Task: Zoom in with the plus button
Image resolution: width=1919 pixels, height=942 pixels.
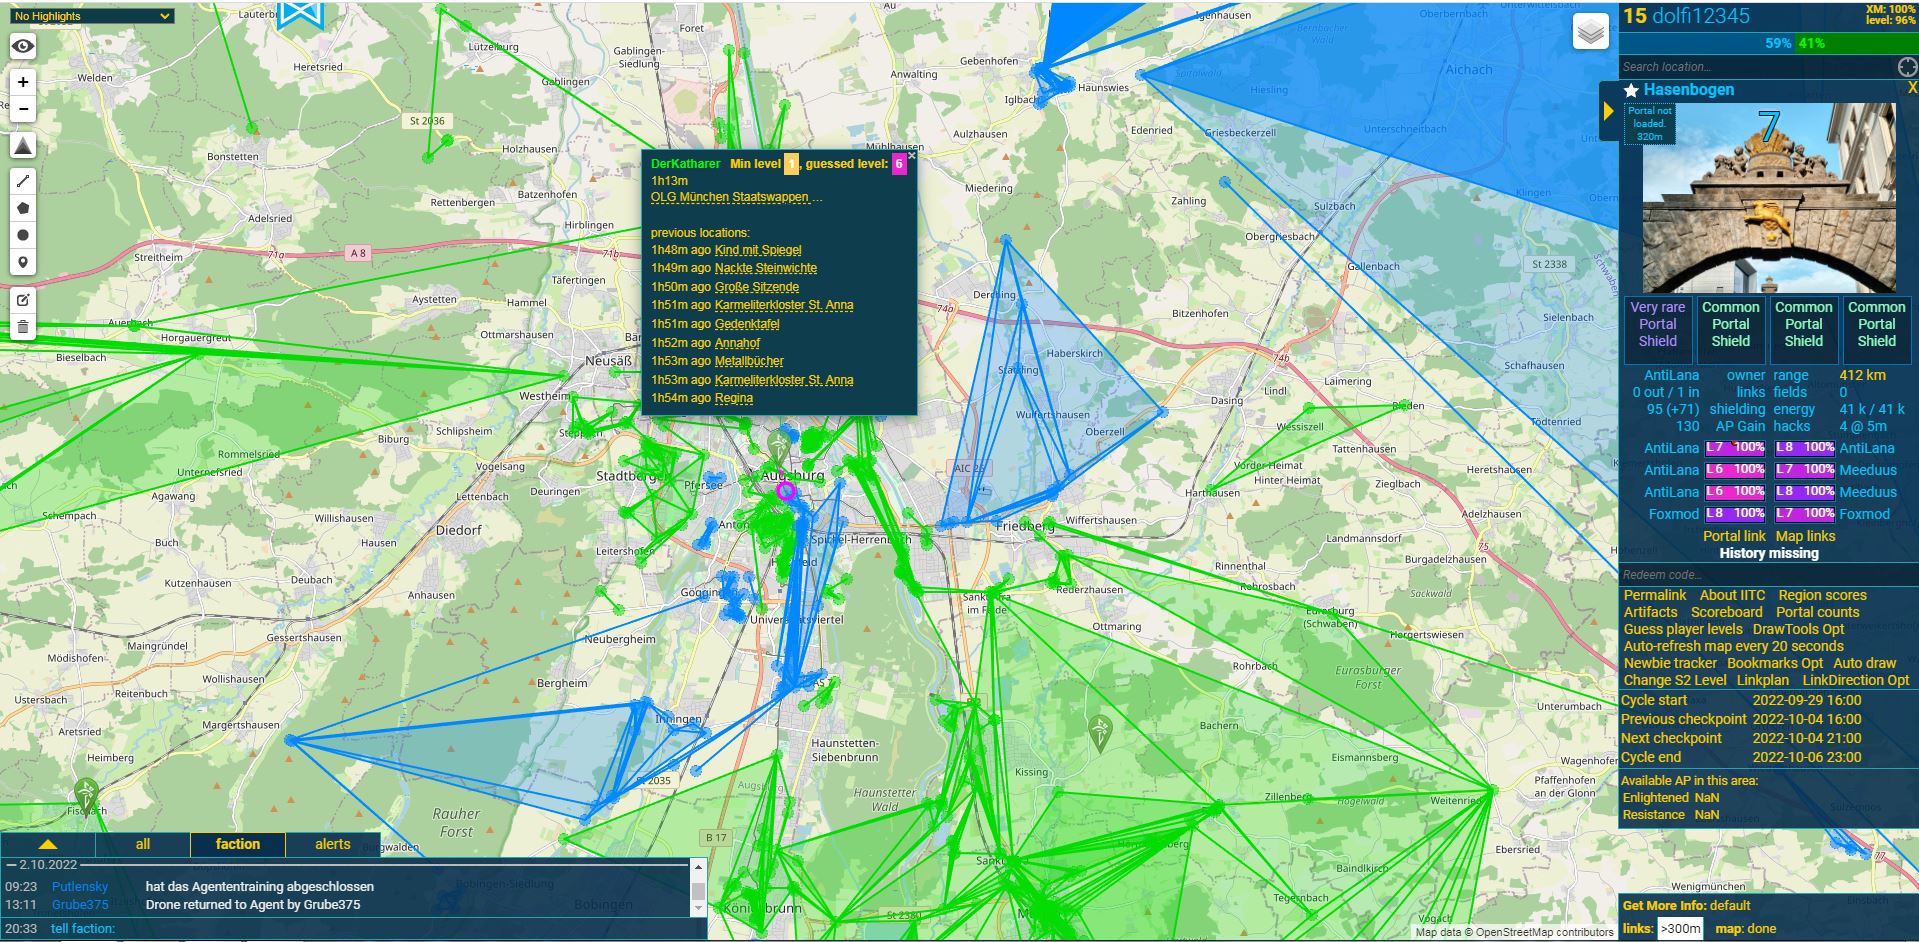Action: coord(23,82)
